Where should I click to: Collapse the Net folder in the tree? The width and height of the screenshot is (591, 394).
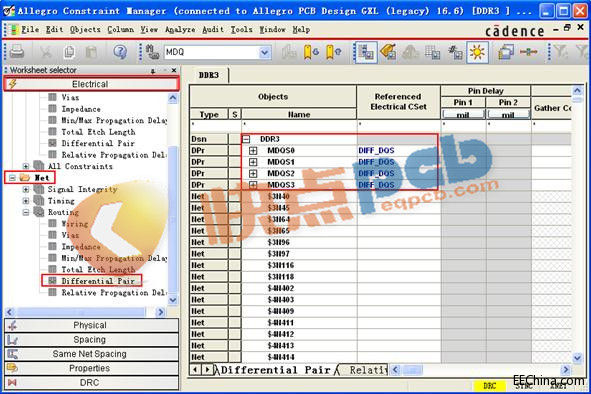point(12,178)
